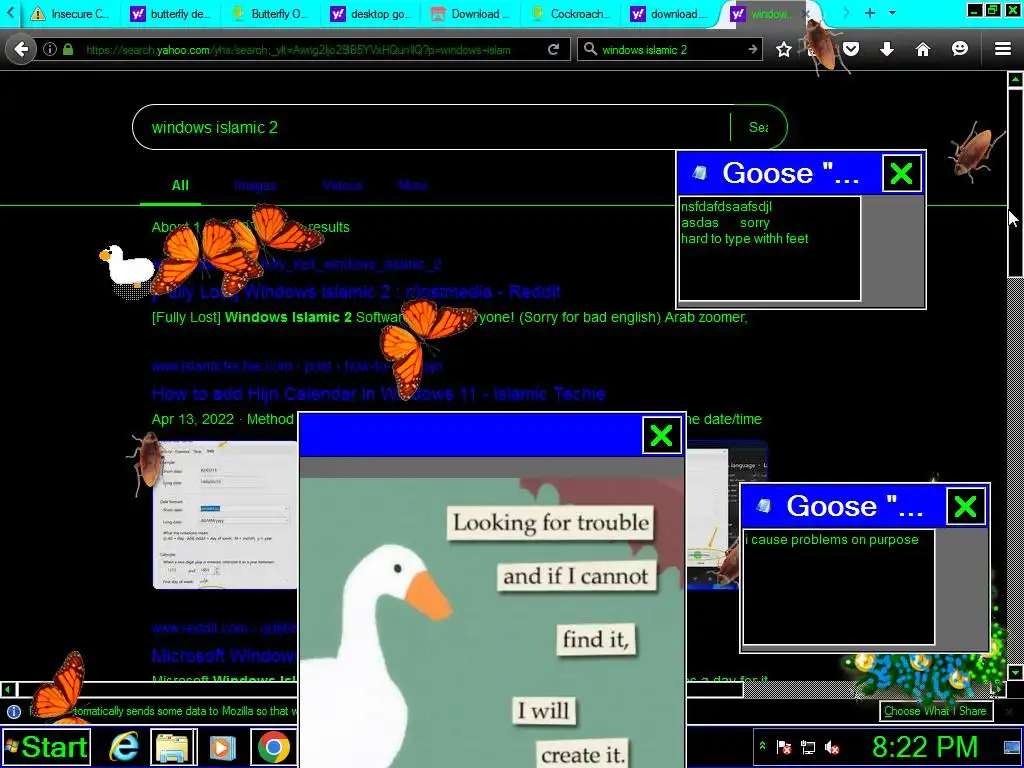Image resolution: width=1024 pixels, height=768 pixels.
Task: Launch Windows Media Player from taskbar
Action: [x=223, y=747]
